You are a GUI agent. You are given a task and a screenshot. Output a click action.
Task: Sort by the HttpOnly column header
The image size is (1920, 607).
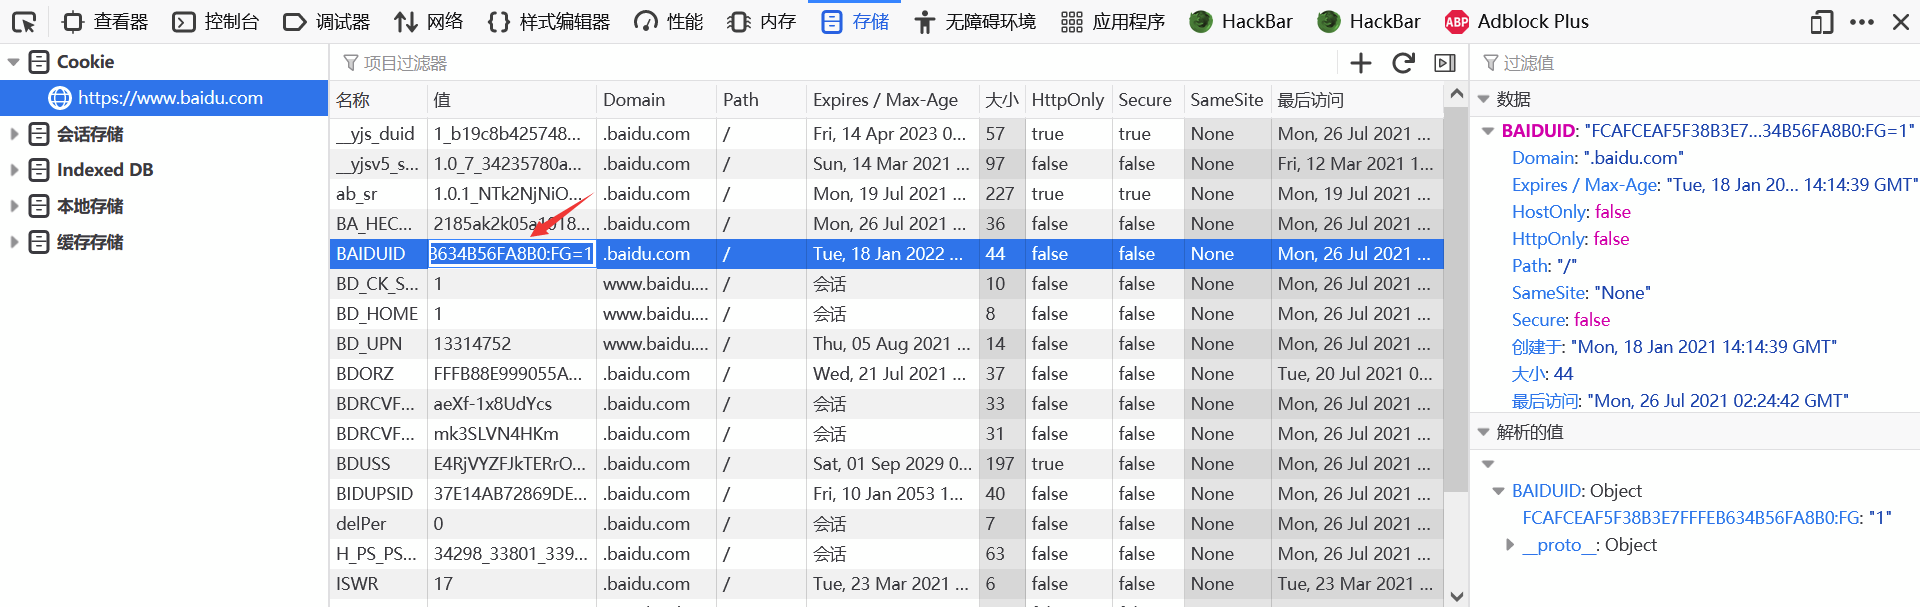click(1068, 100)
